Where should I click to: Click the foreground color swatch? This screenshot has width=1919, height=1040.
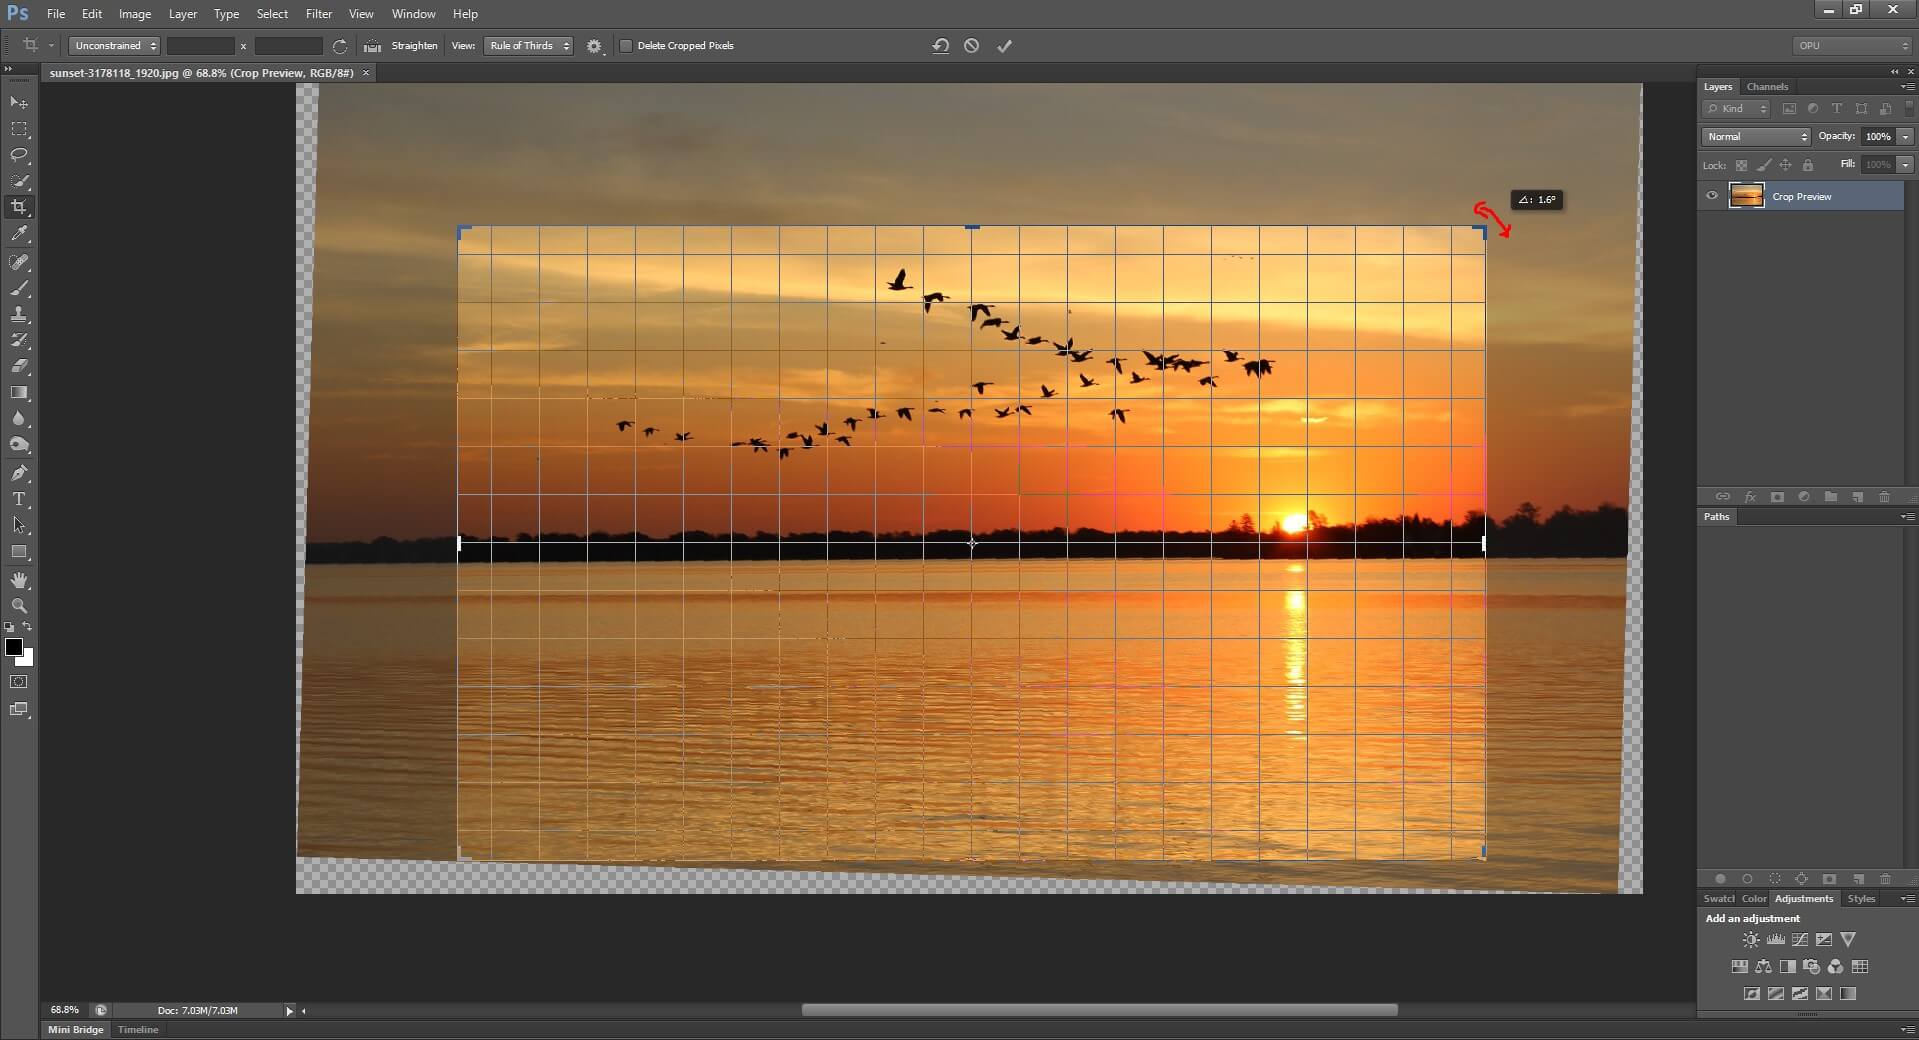[14, 647]
